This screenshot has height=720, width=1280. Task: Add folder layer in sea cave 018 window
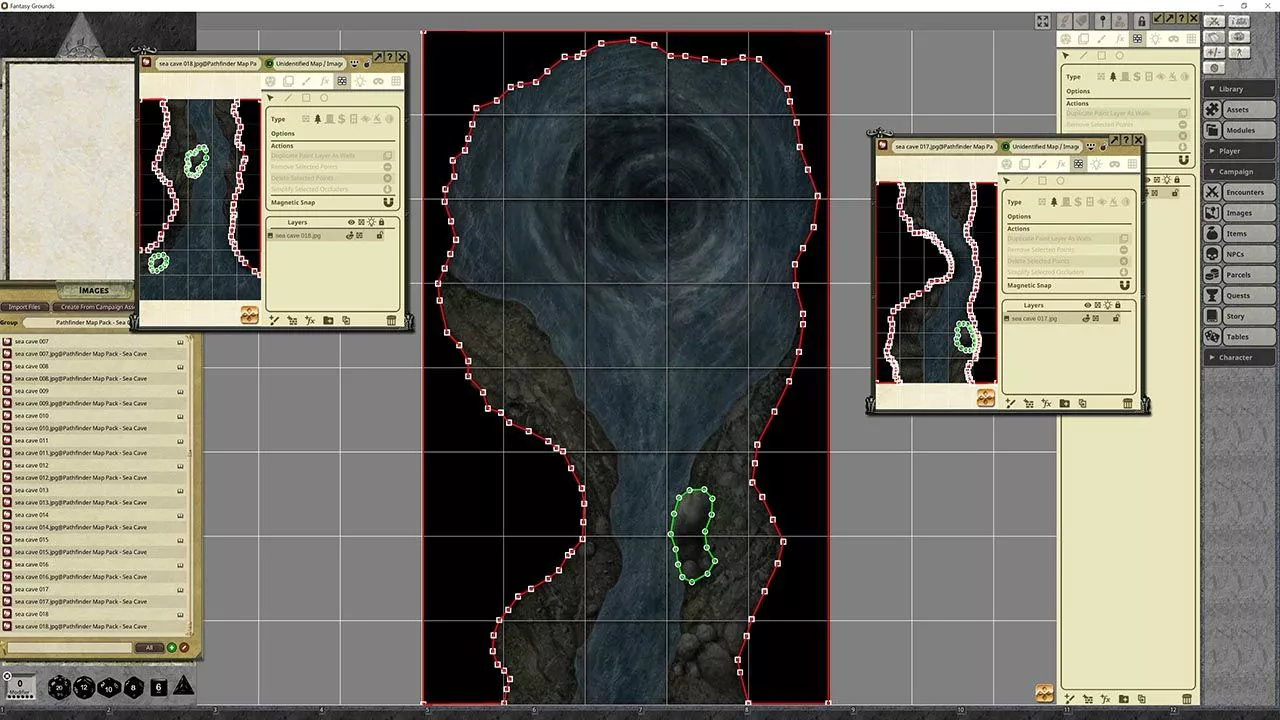coord(328,320)
